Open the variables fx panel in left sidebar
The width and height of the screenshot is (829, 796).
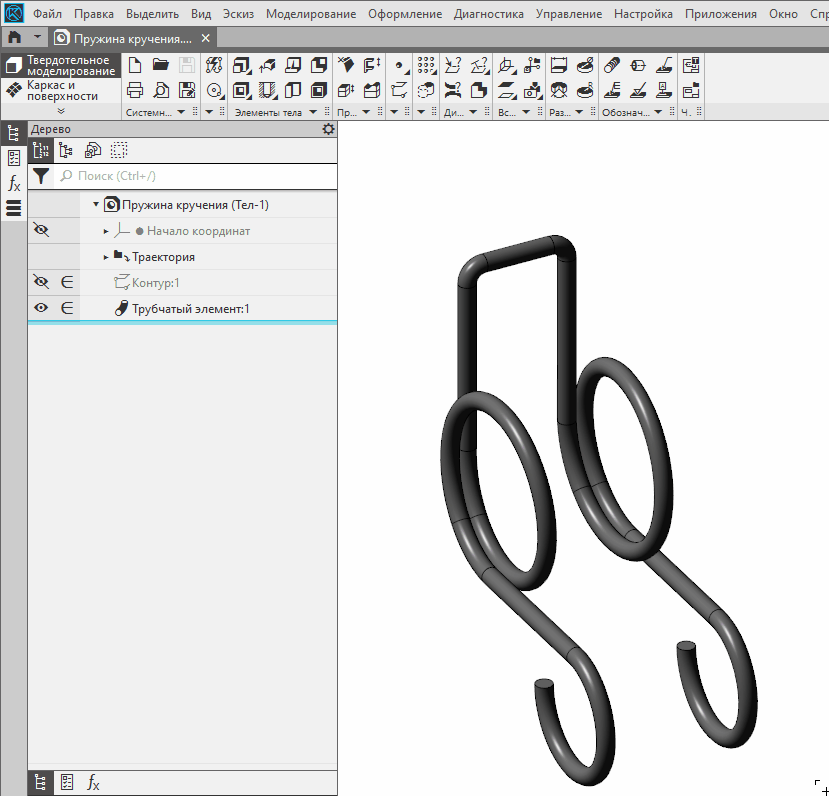pyautogui.click(x=14, y=183)
